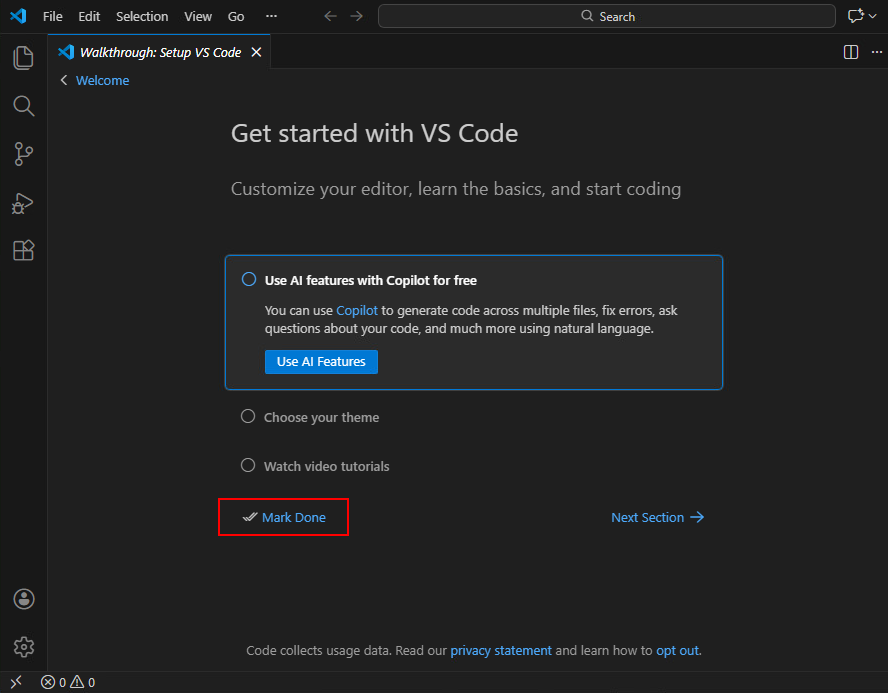Open the Copilot chat dropdown in title bar
888x693 pixels.
tap(857, 16)
